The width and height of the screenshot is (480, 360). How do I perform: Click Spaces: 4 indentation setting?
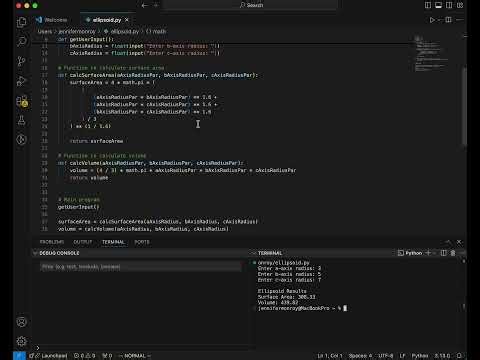[360, 356]
